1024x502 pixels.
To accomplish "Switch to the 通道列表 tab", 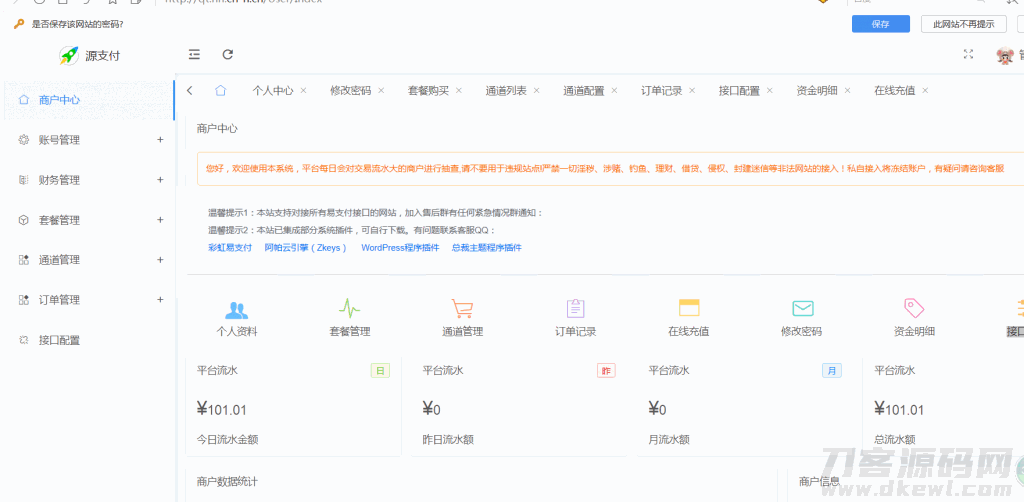I will pos(506,91).
